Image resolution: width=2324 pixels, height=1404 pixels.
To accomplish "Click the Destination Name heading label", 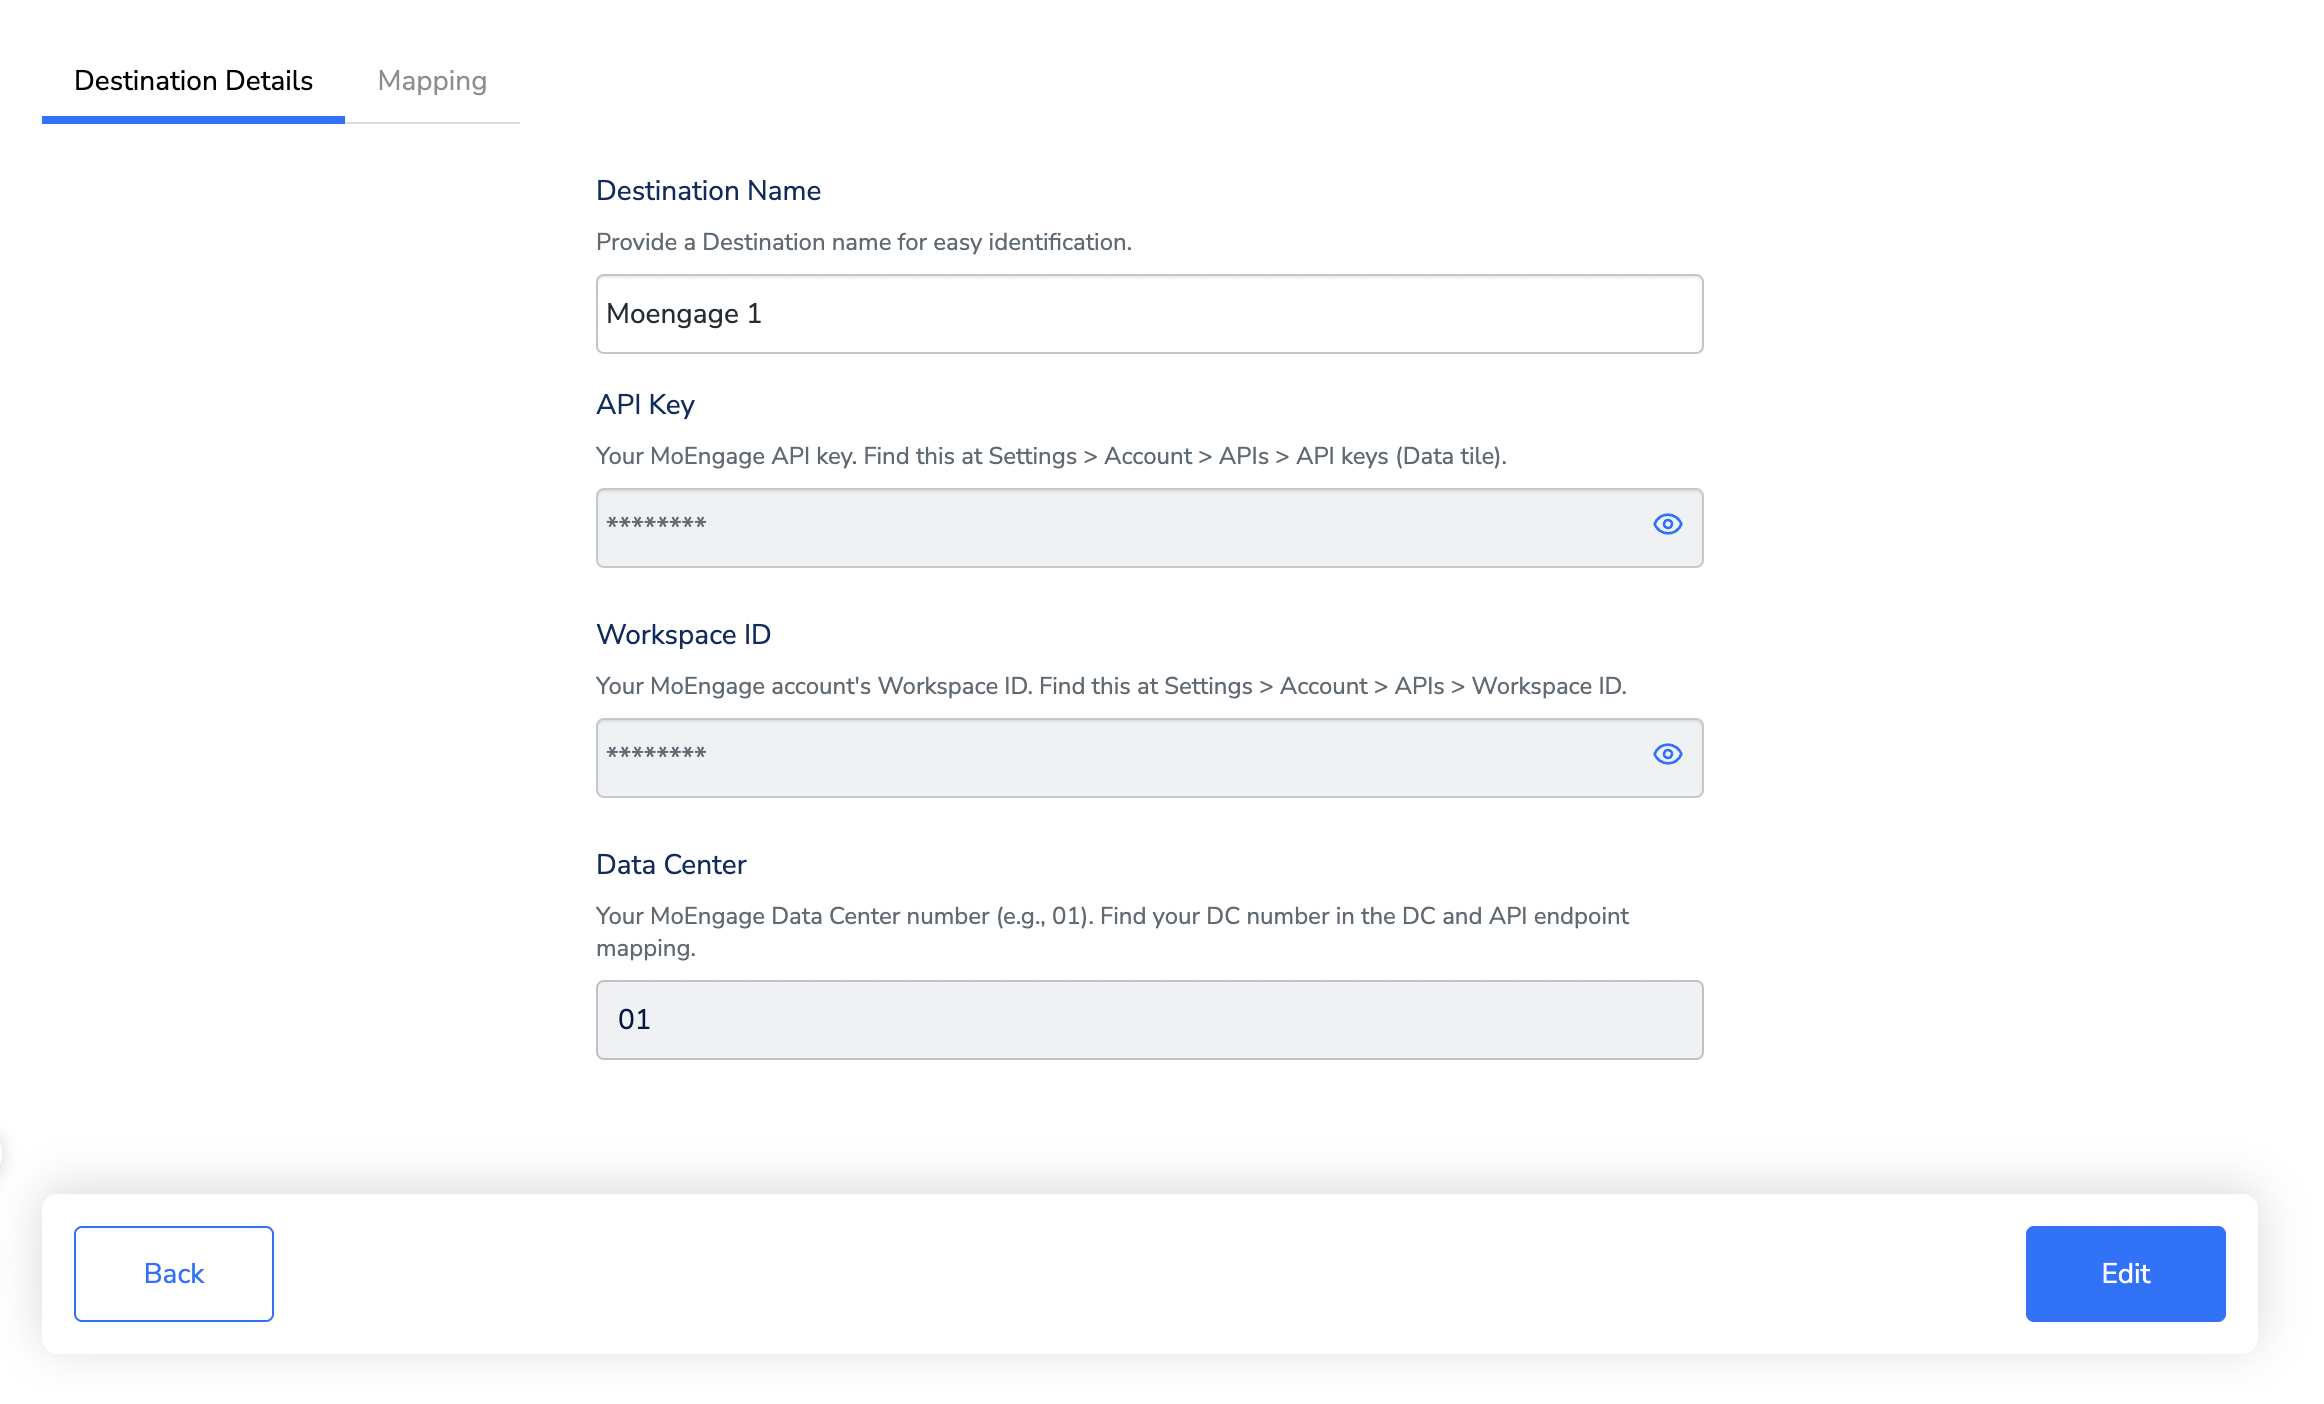I will [708, 190].
